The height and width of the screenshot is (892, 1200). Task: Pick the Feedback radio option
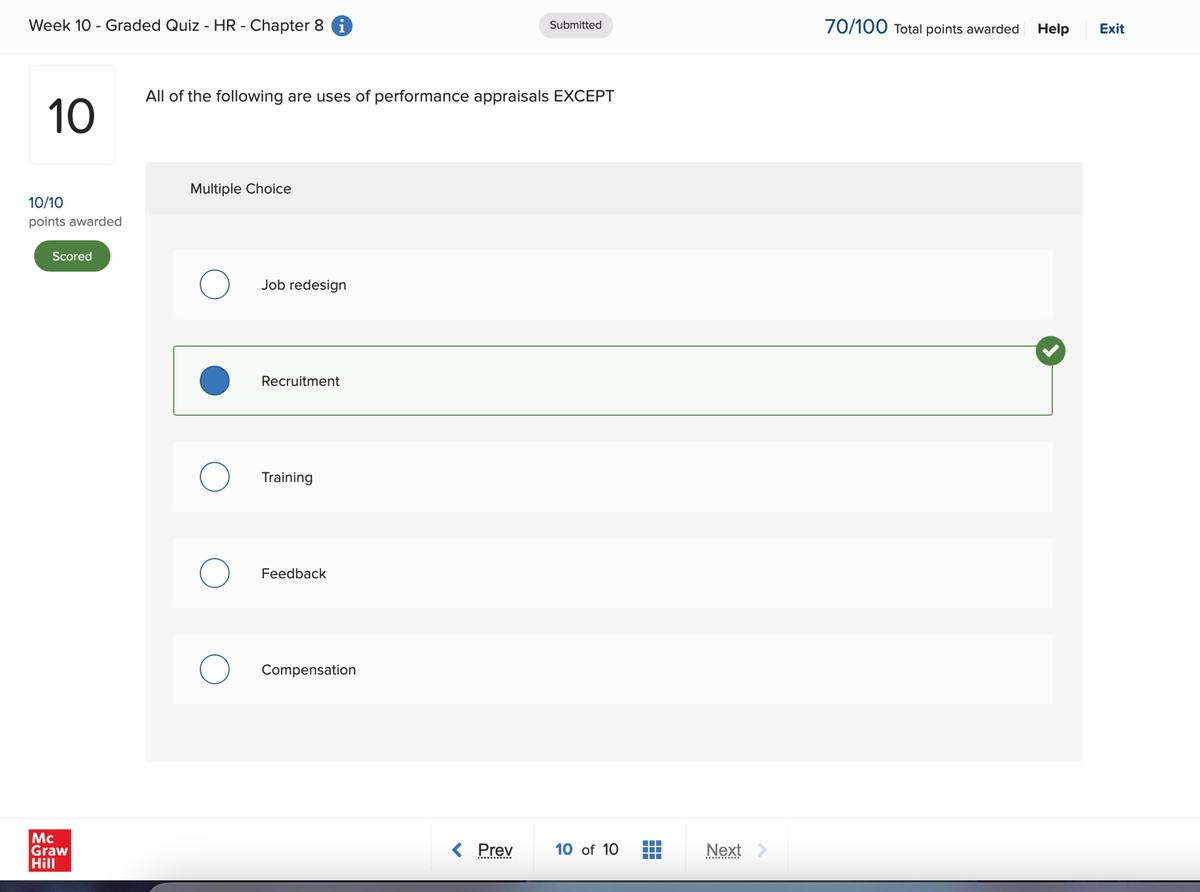point(214,573)
